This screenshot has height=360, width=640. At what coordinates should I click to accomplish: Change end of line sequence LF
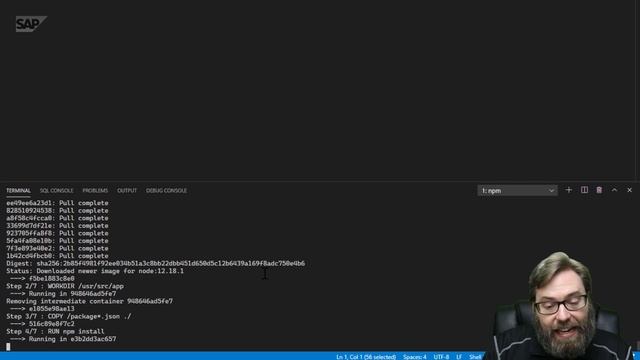459,357
